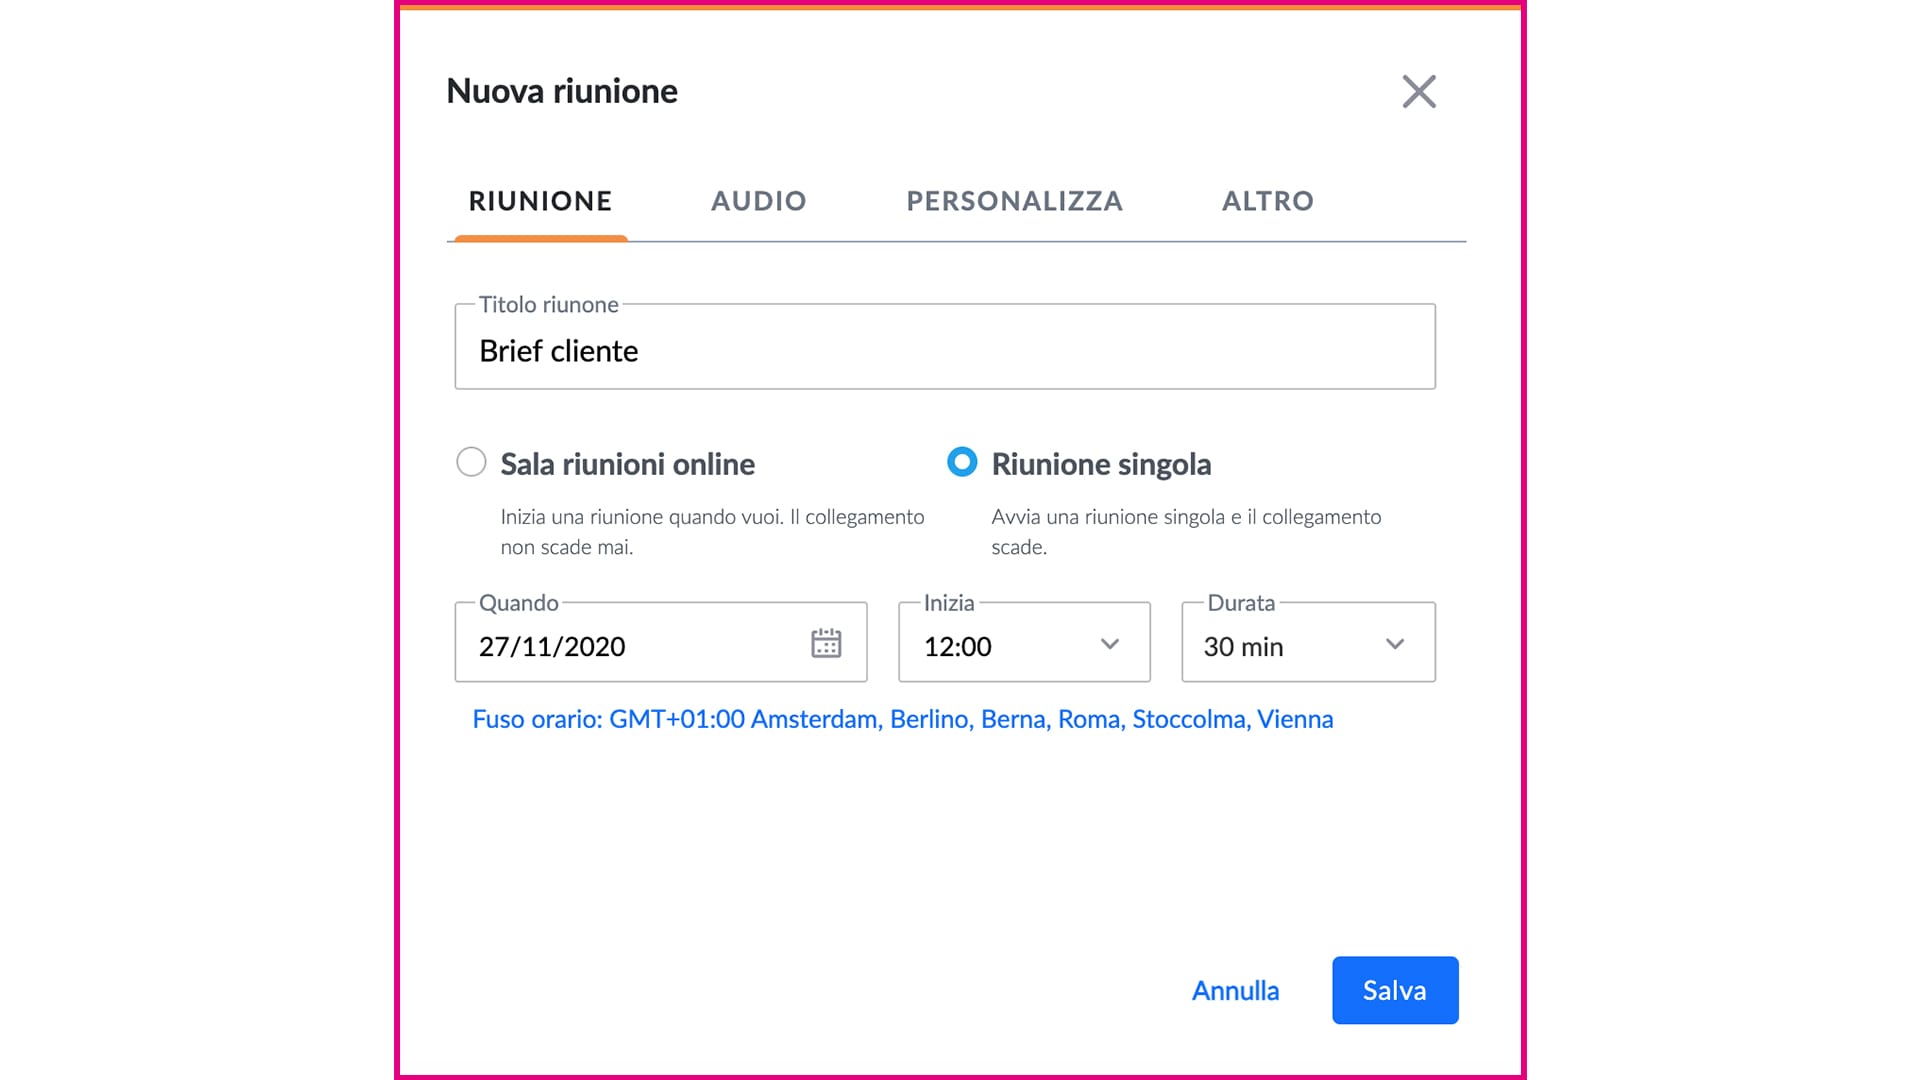Image resolution: width=1920 pixels, height=1080 pixels.
Task: Choose the Riunione singola radio button
Action: click(962, 462)
